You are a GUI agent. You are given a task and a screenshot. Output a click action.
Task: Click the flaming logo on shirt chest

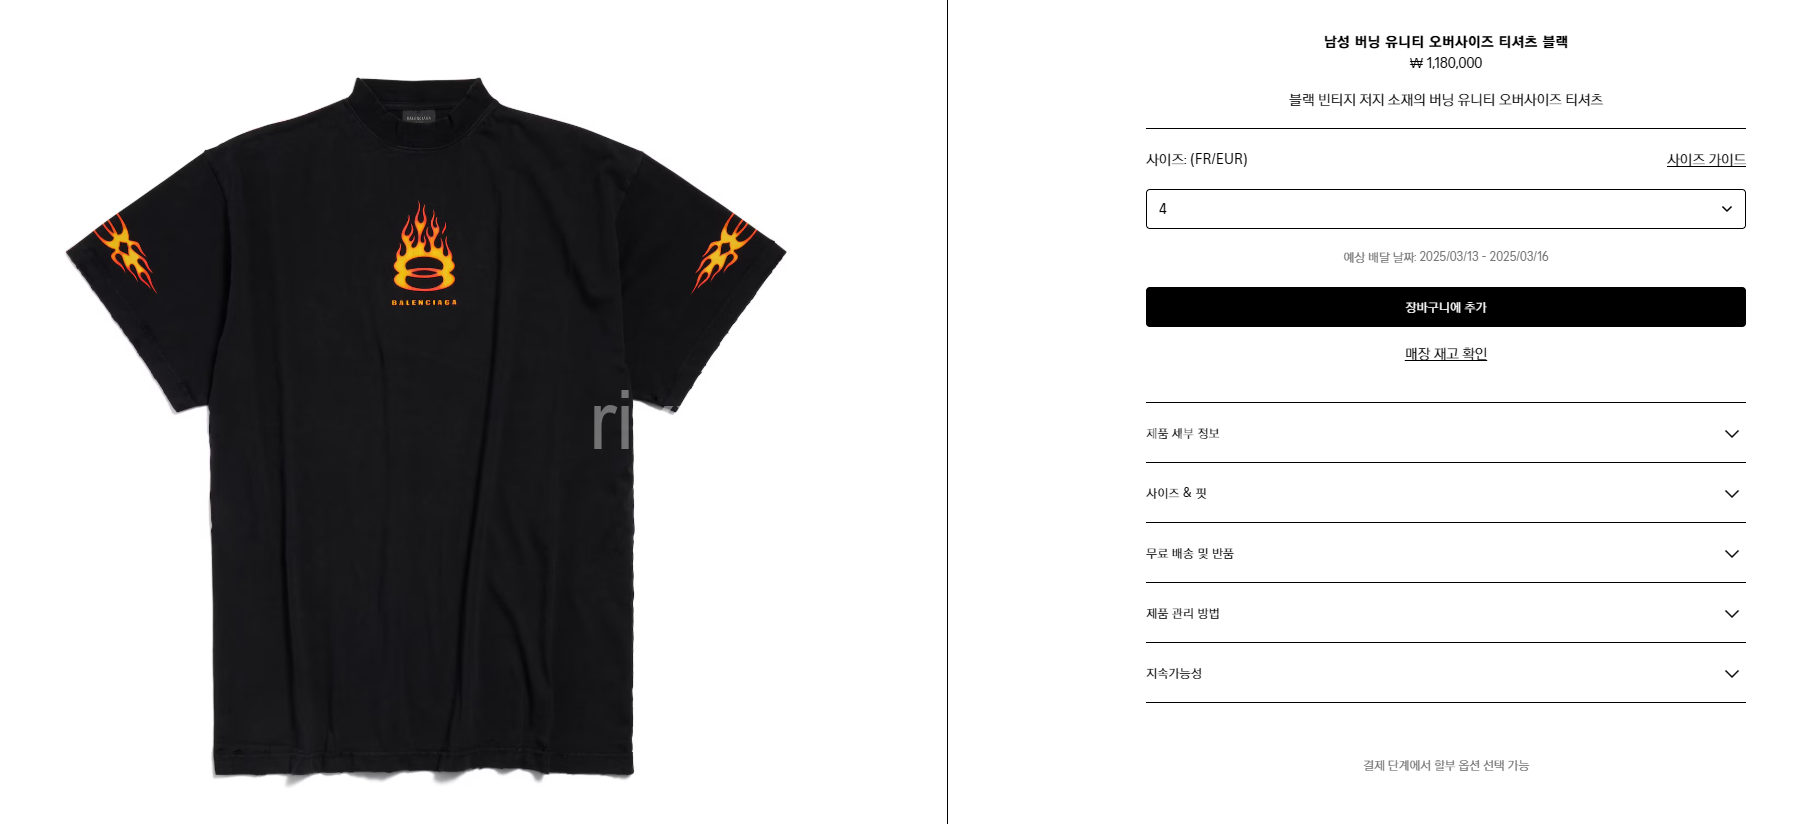point(424,253)
